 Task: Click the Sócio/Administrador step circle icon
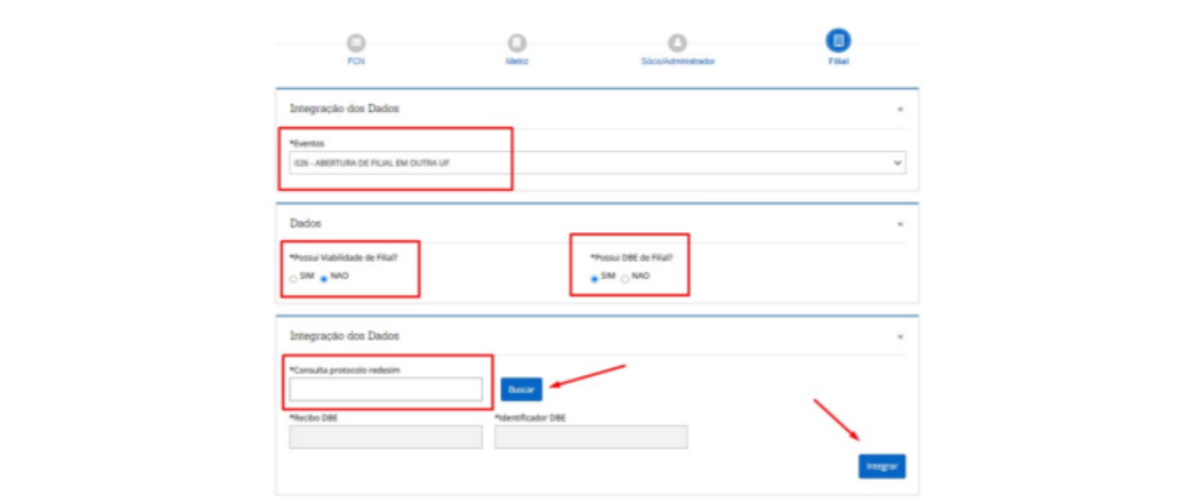point(677,43)
